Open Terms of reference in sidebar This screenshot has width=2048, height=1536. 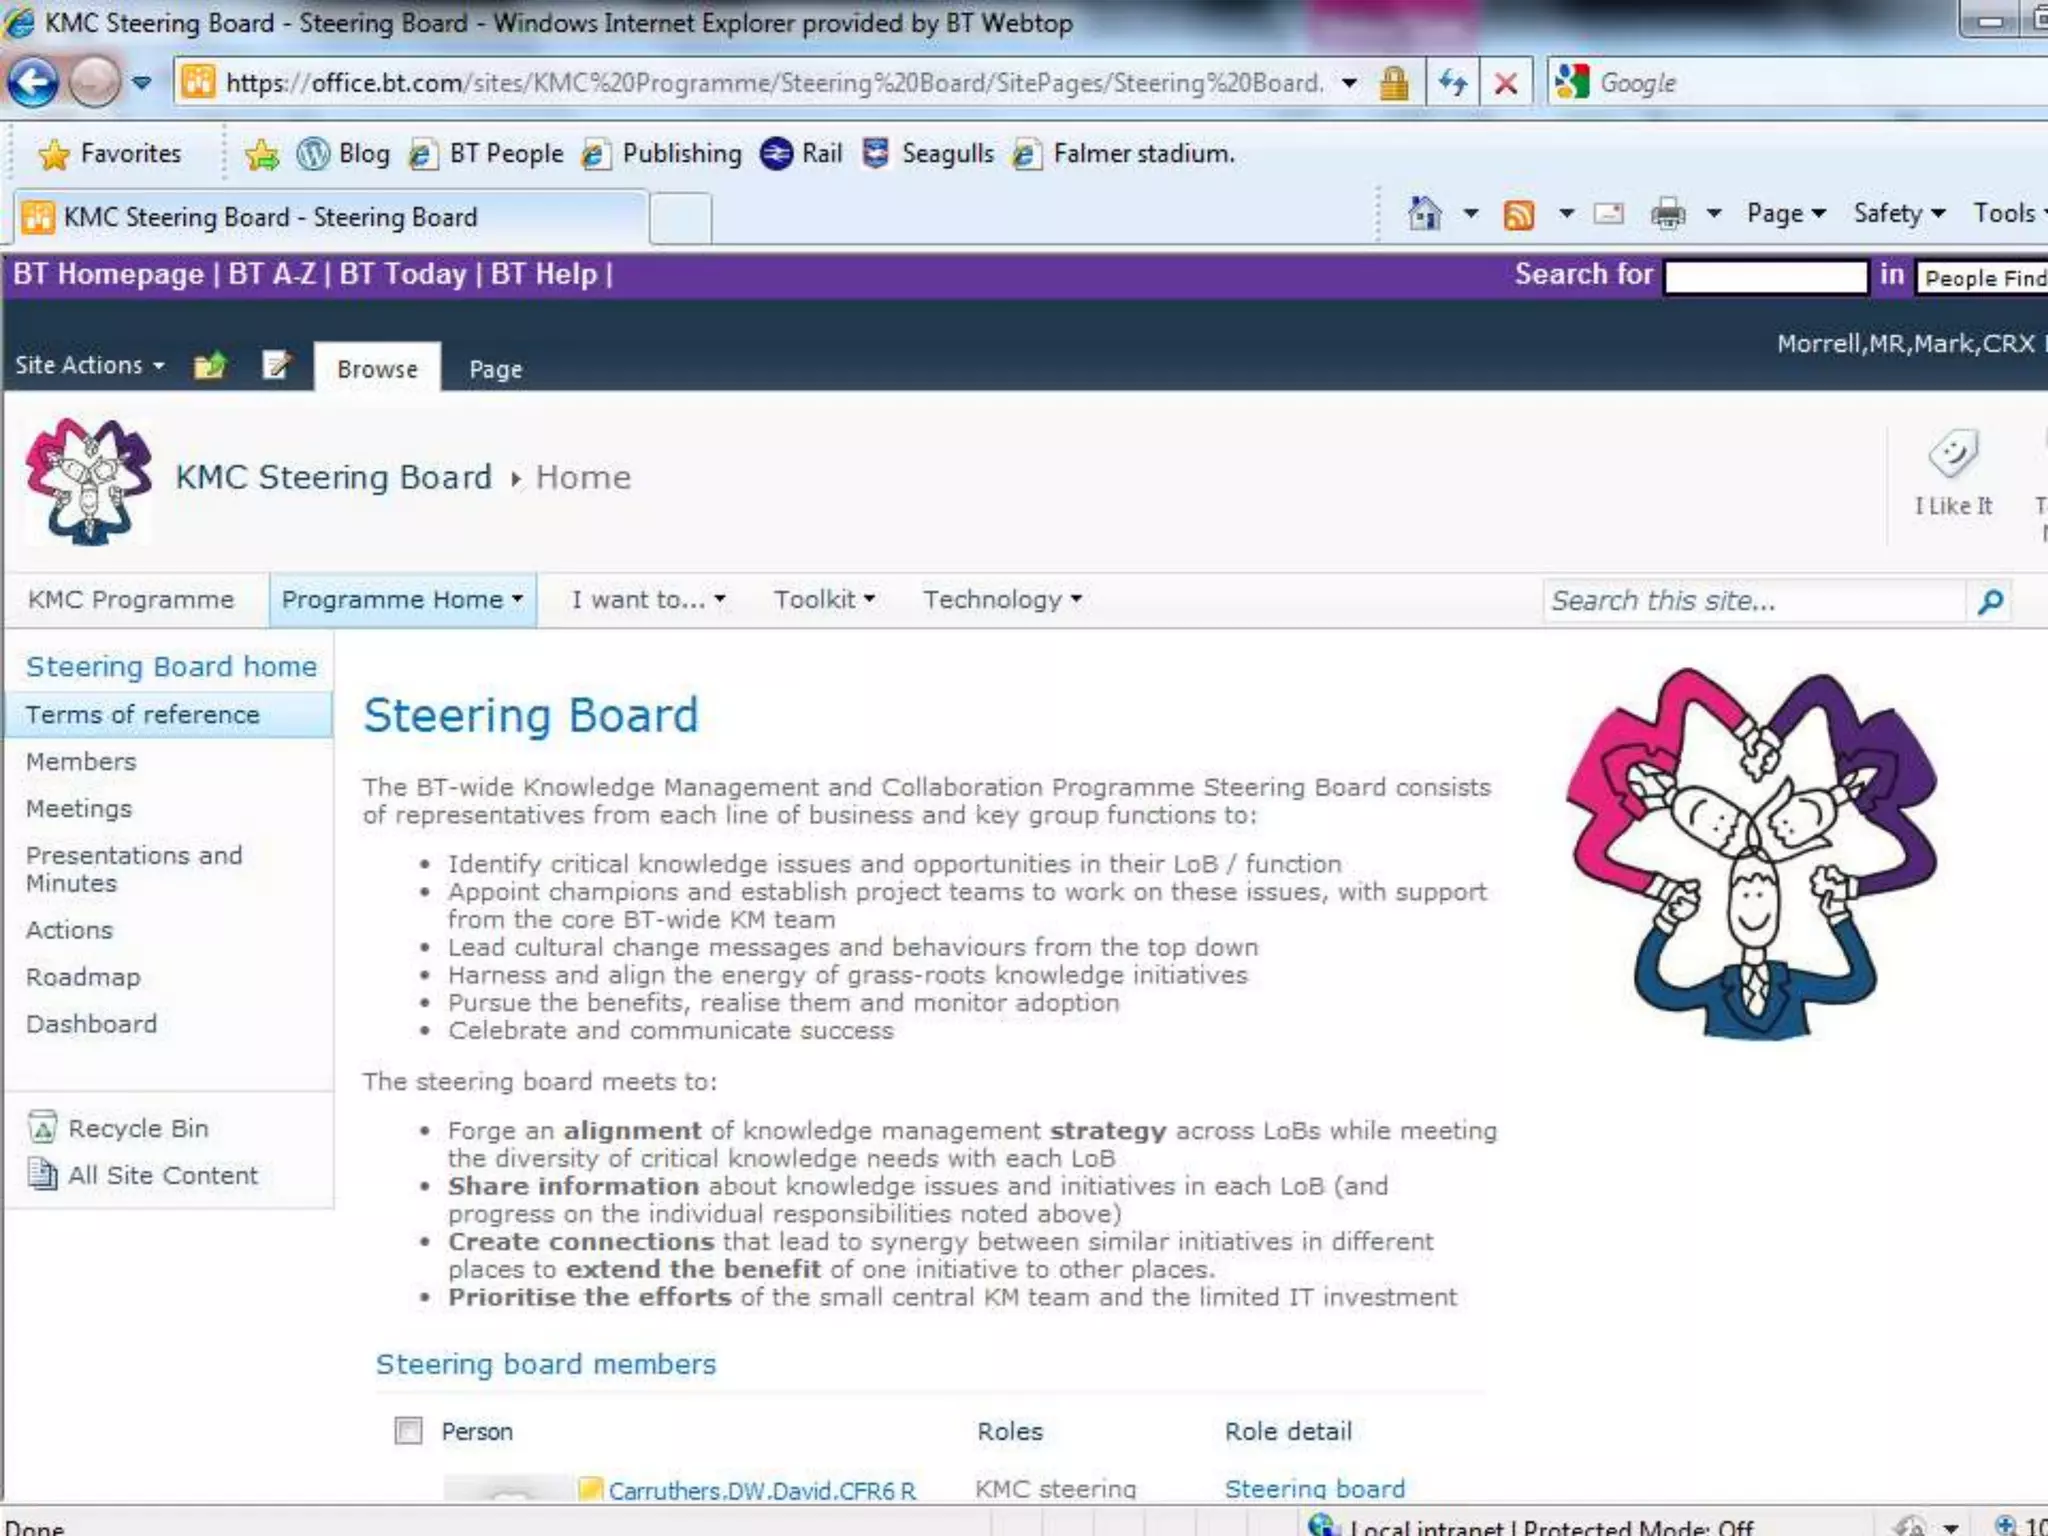(x=168, y=714)
